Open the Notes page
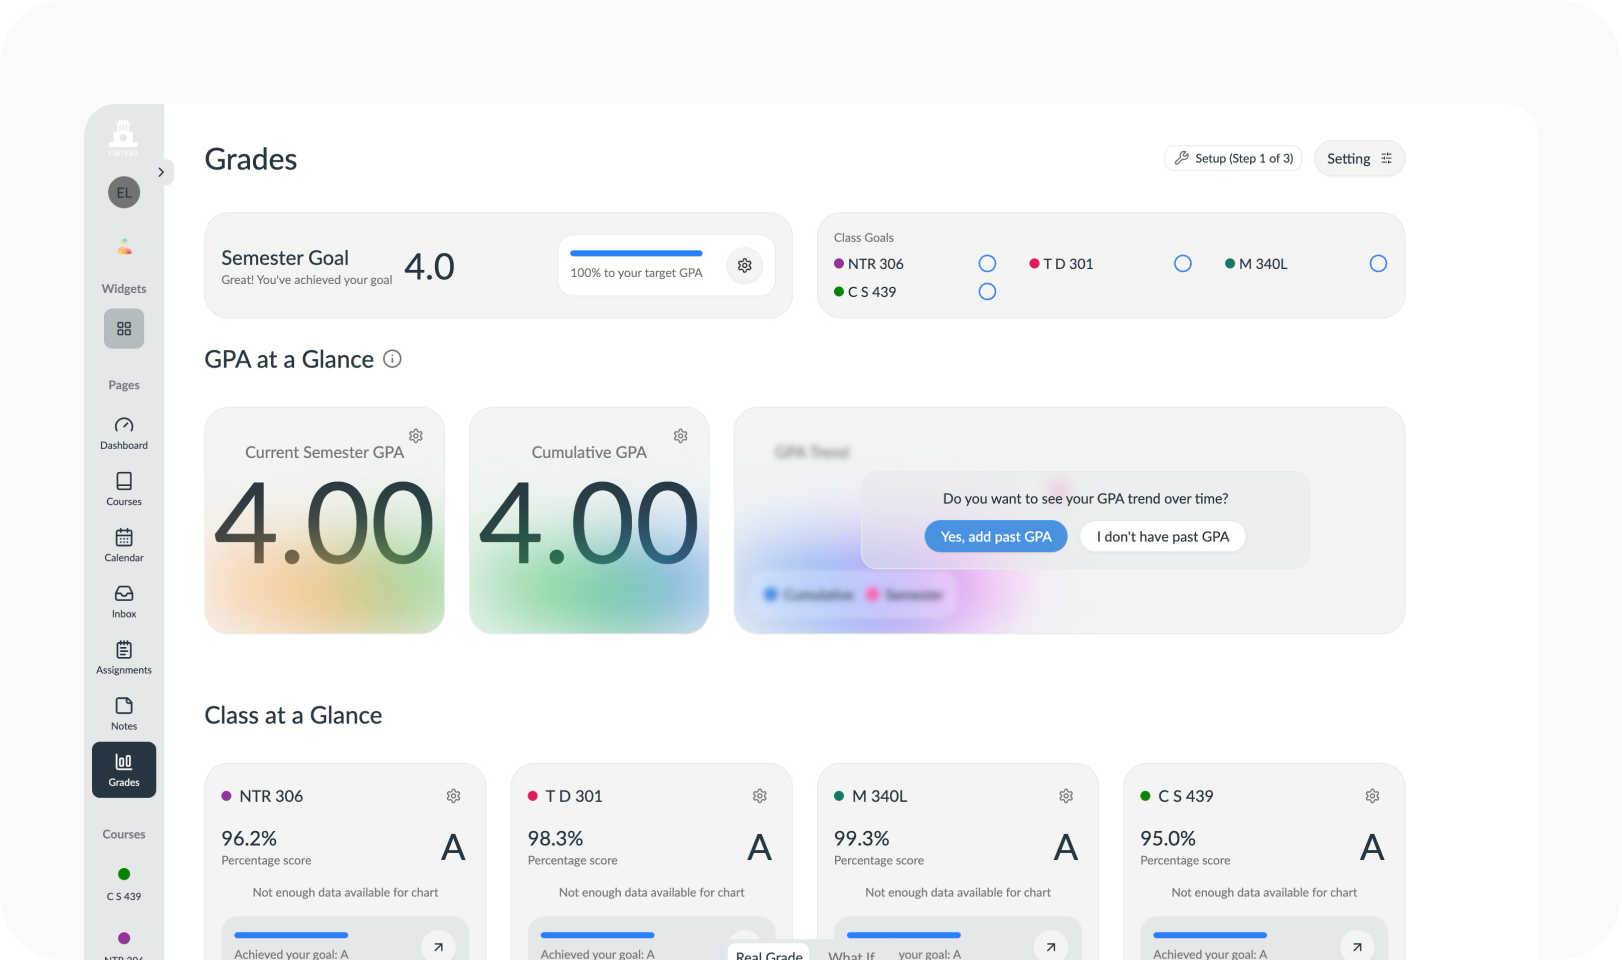 (x=123, y=713)
